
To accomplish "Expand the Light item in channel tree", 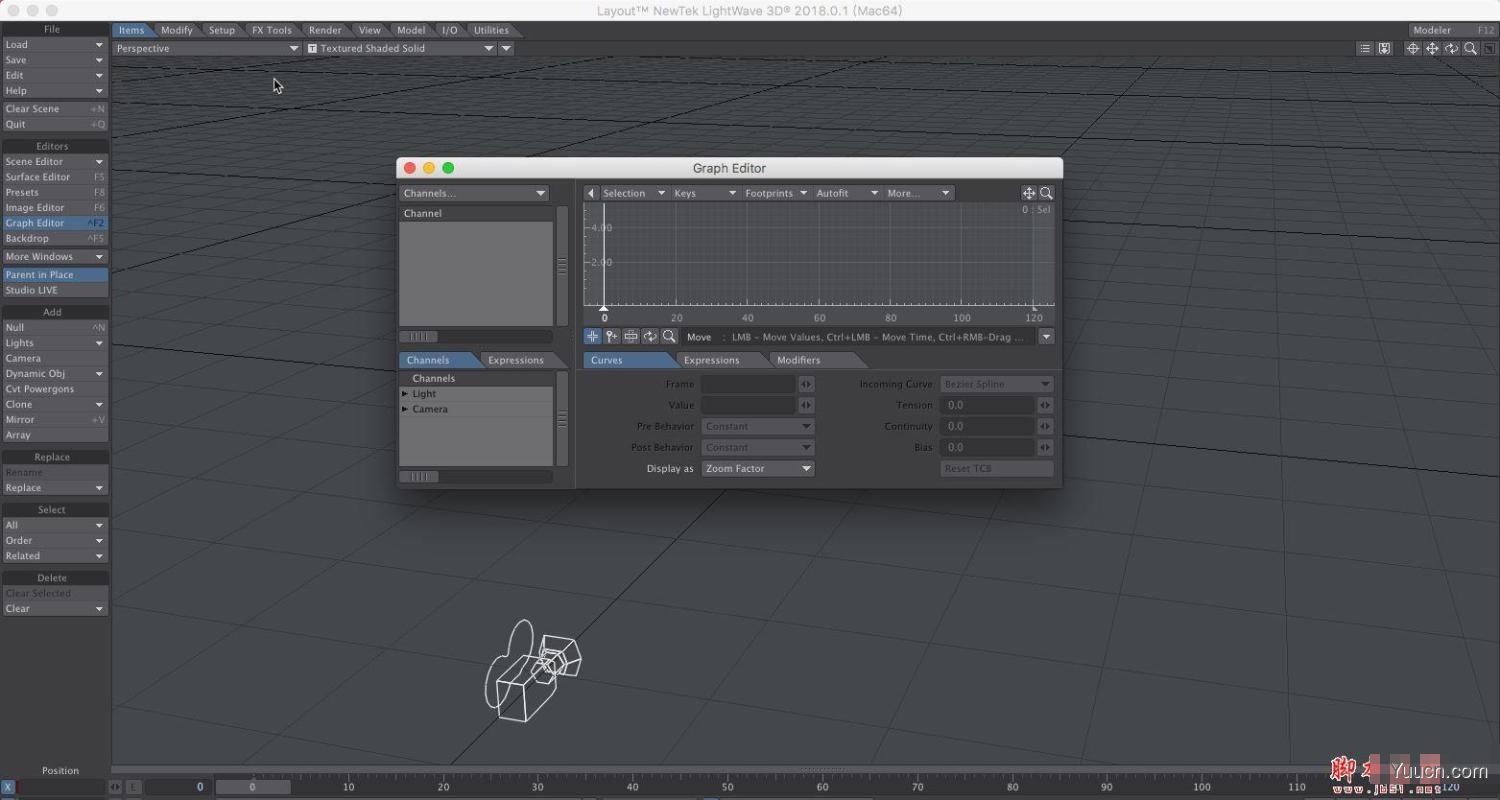I will point(405,394).
